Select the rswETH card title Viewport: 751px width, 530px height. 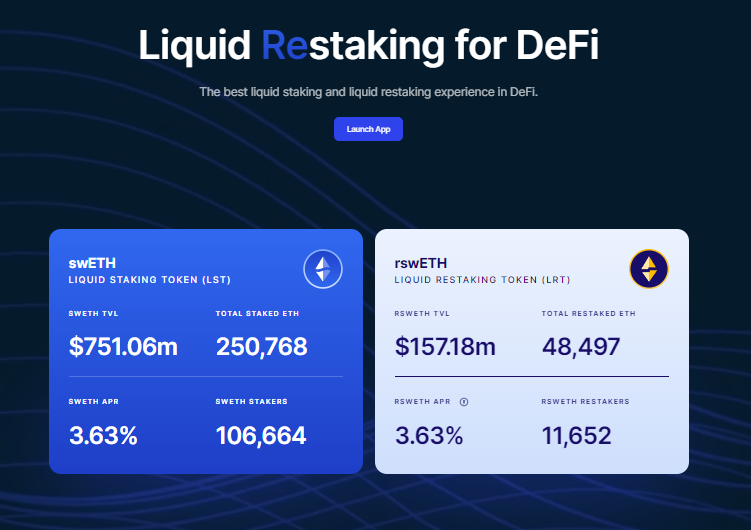click(421, 263)
